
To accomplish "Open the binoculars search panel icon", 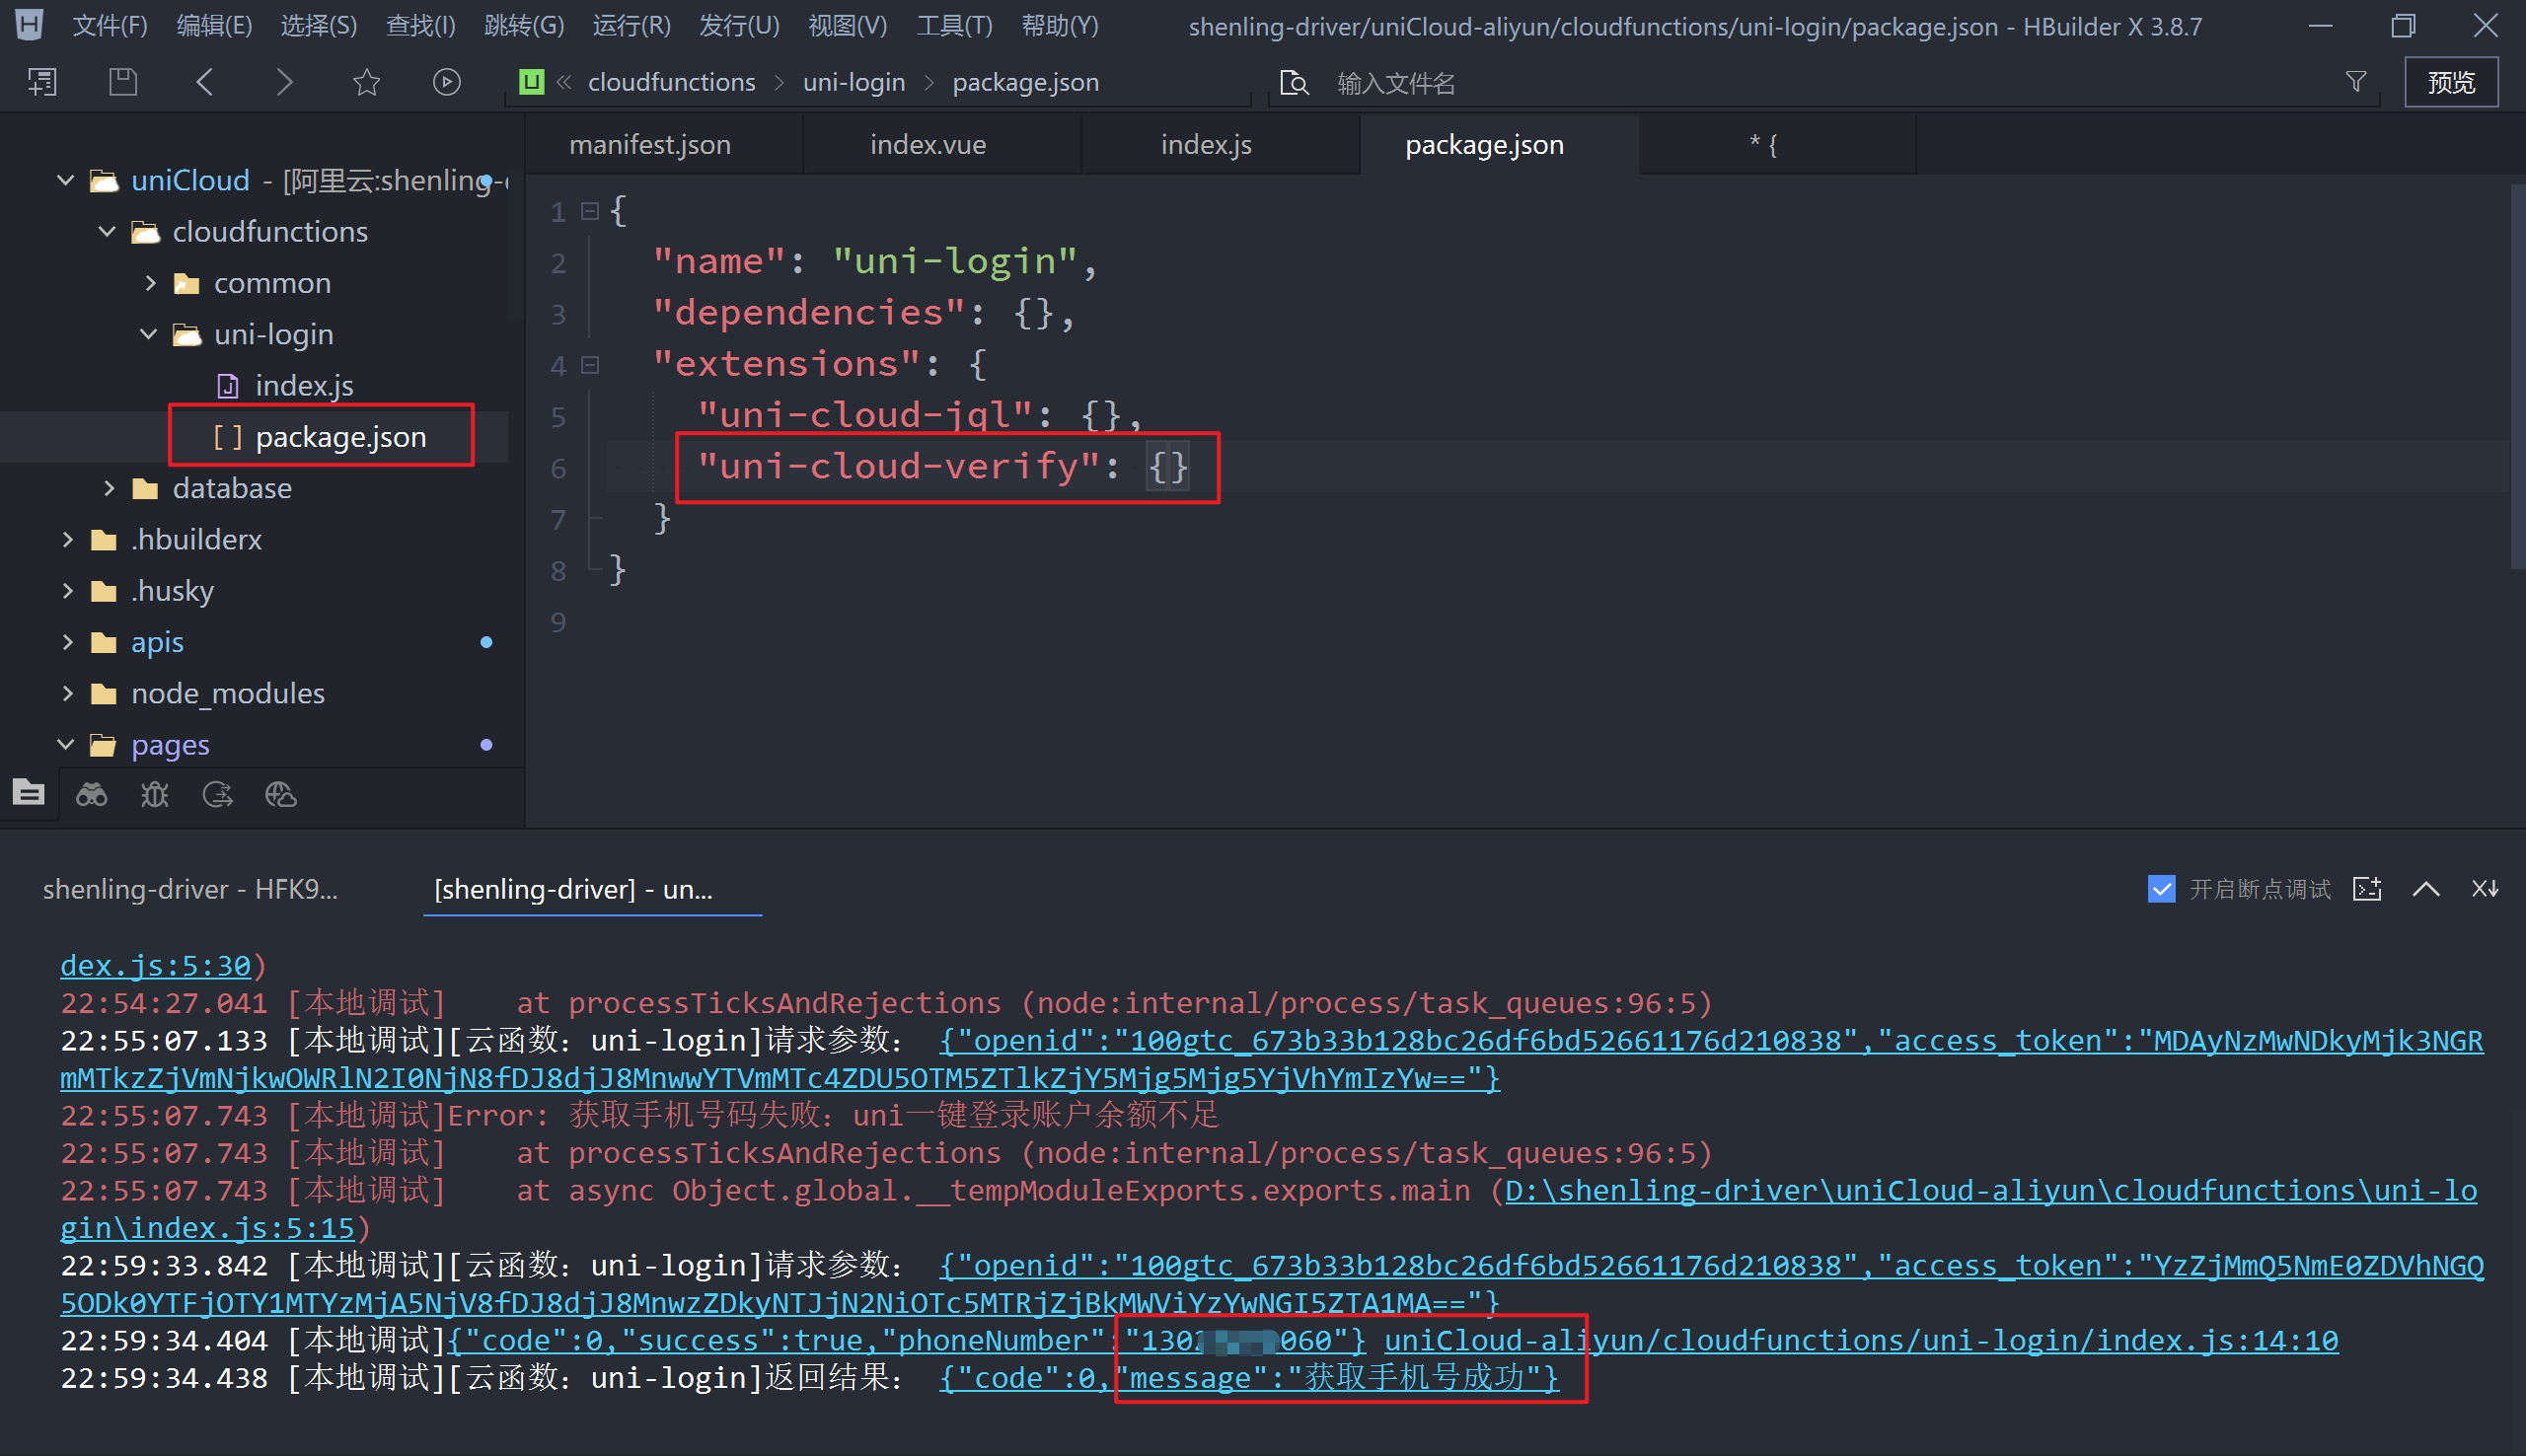I will coord(92,795).
